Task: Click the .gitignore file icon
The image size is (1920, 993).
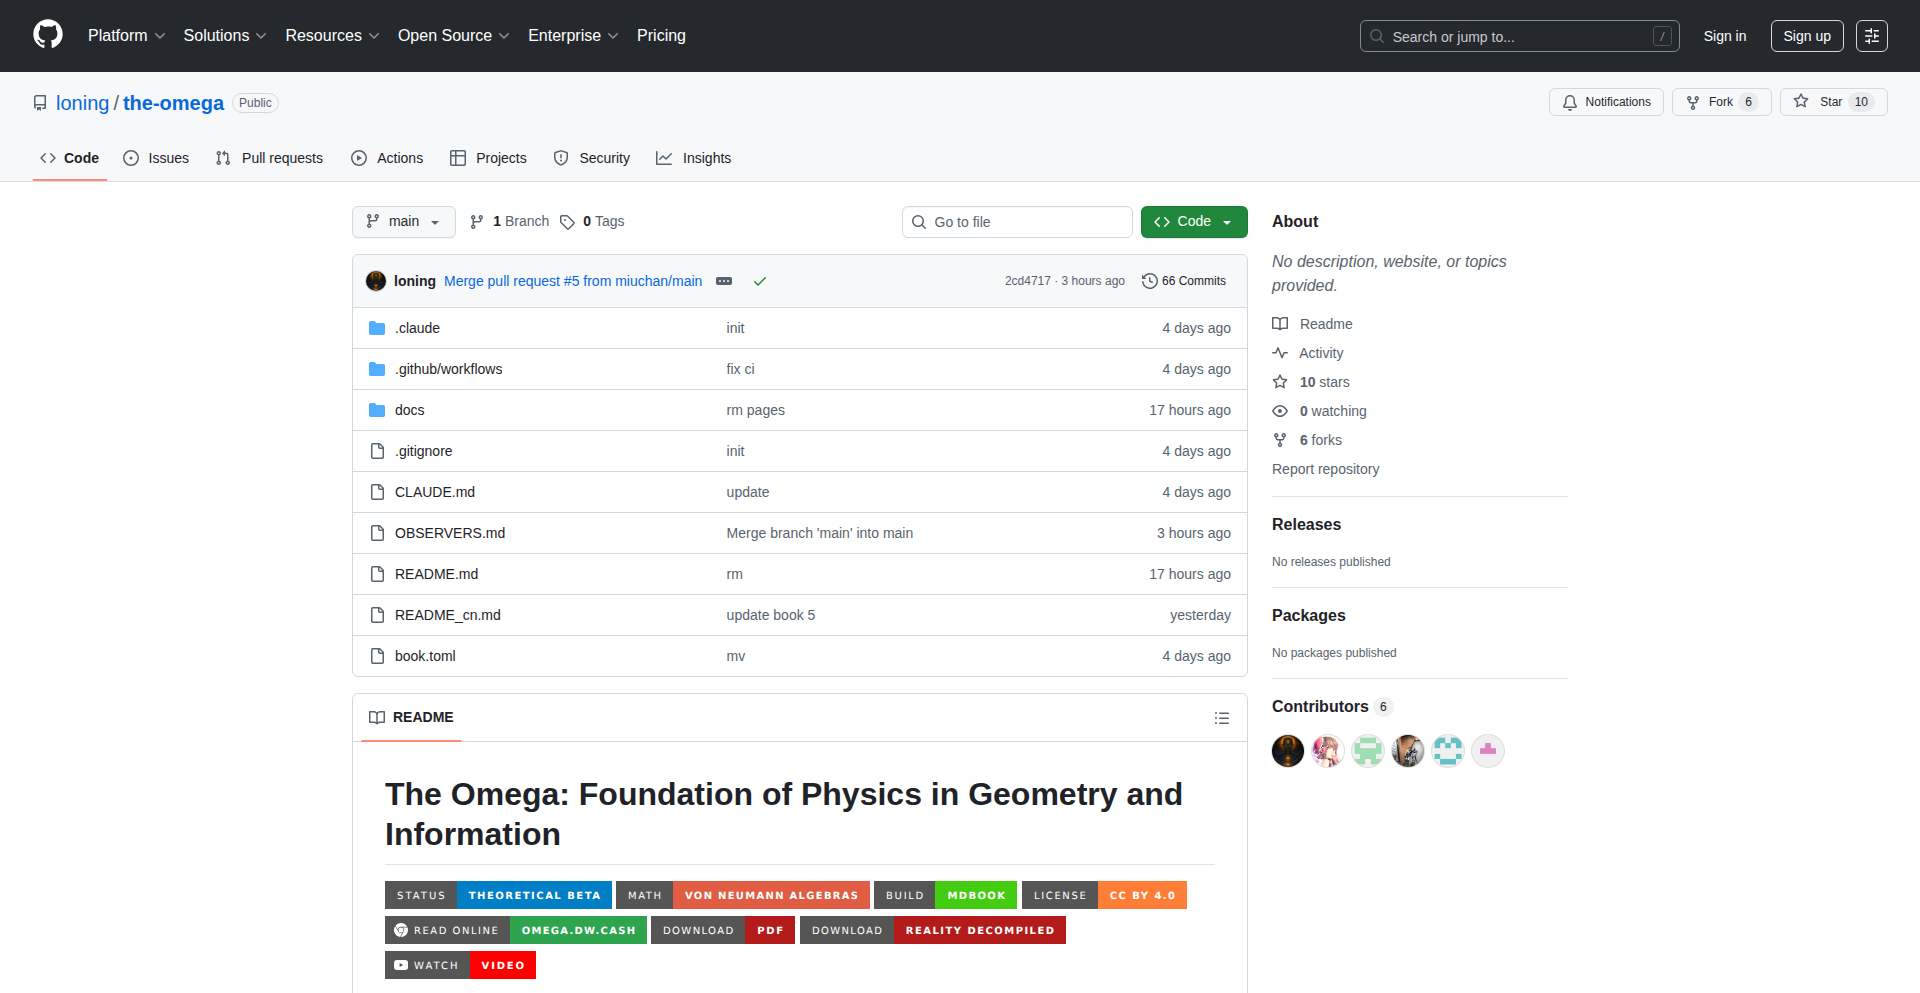Action: 377,451
